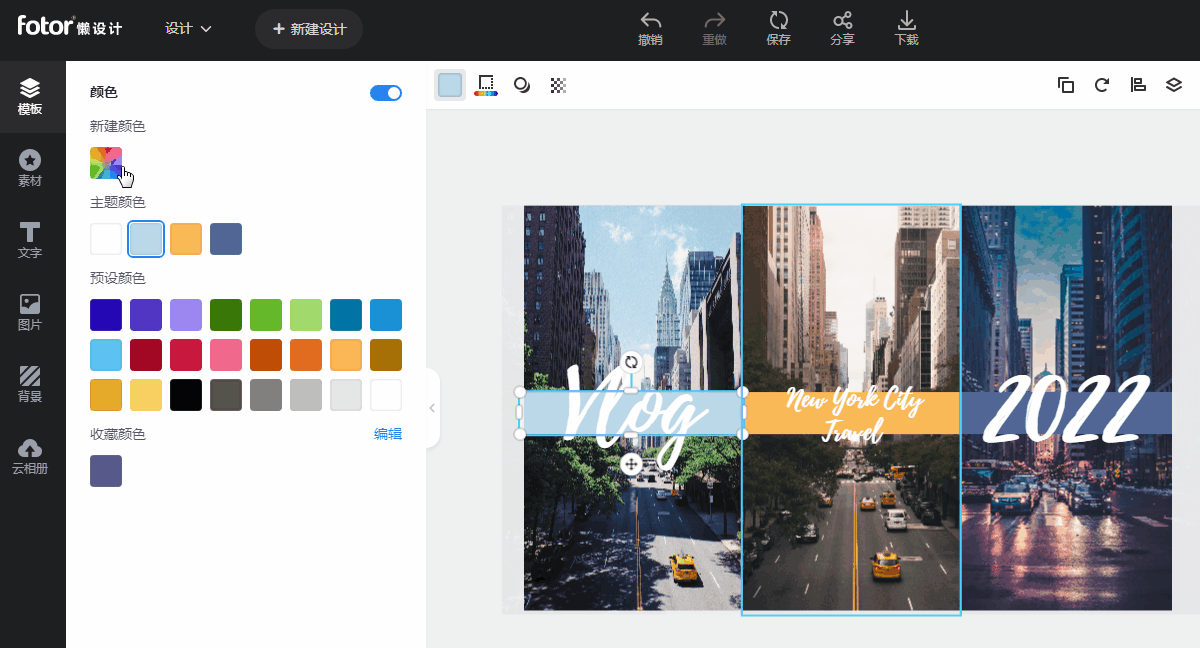Undo with the 撤销 button
The height and width of the screenshot is (648, 1200).
click(x=650, y=29)
